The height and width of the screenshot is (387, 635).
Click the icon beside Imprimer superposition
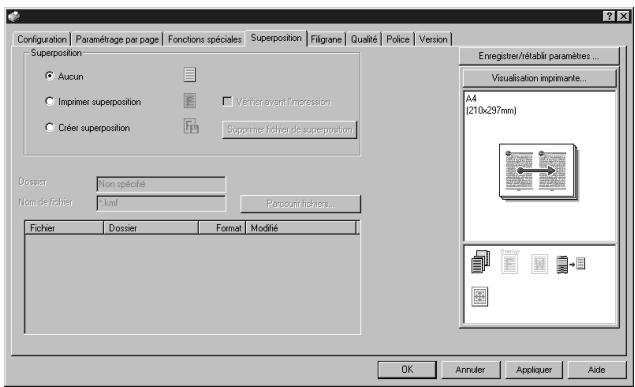190,100
